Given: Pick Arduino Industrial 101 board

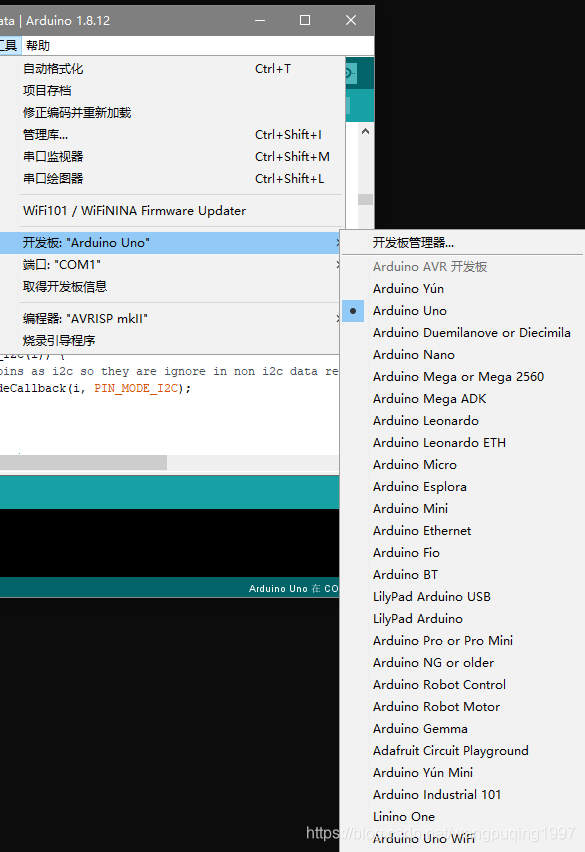Looking at the screenshot, I should pos(463,795).
